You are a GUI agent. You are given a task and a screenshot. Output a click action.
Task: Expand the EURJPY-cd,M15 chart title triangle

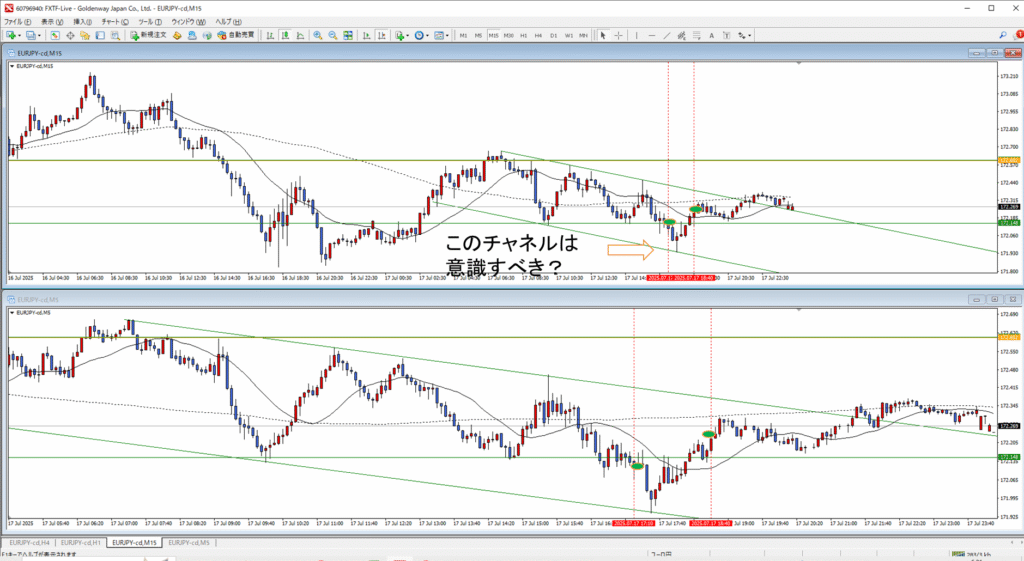click(12, 66)
